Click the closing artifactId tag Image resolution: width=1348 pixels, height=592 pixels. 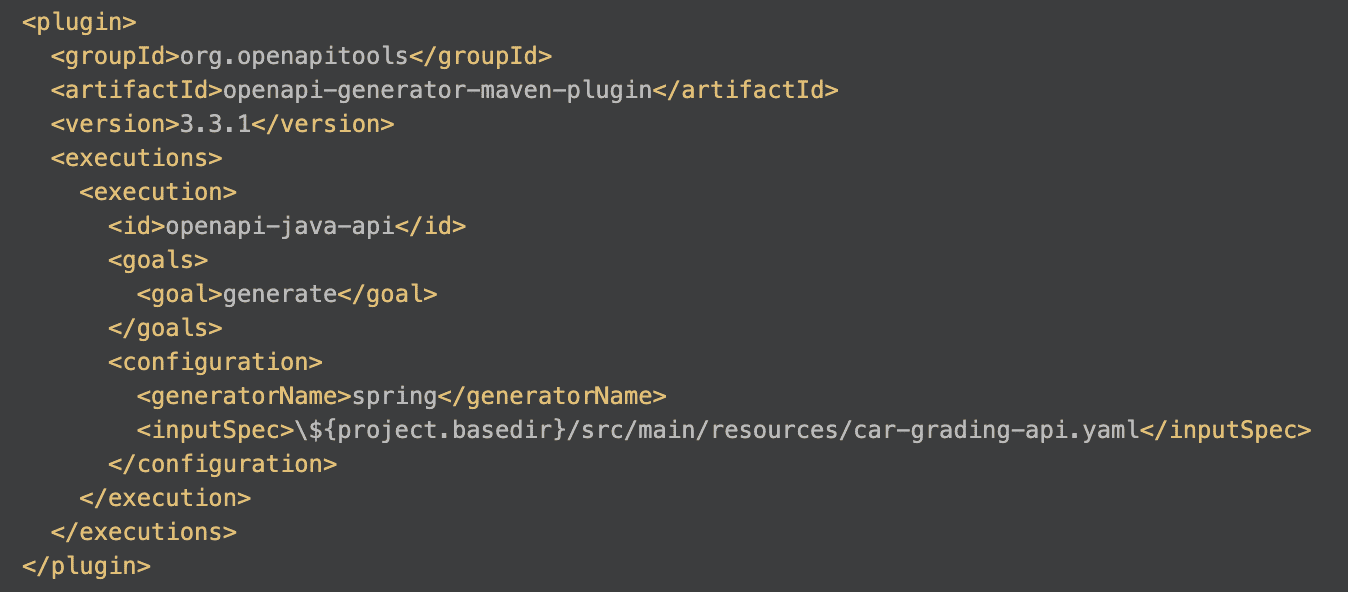pyautogui.click(x=745, y=90)
